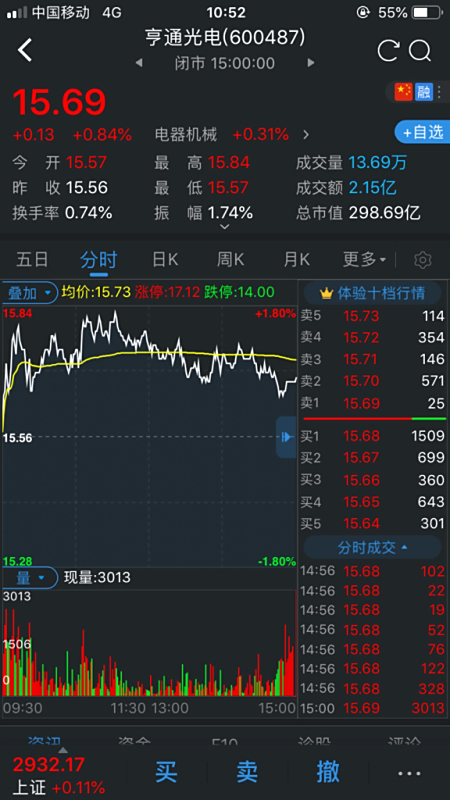450x800 pixels.
Task: Tap the 换手率 0.74% value
Action: [x=89, y=213]
